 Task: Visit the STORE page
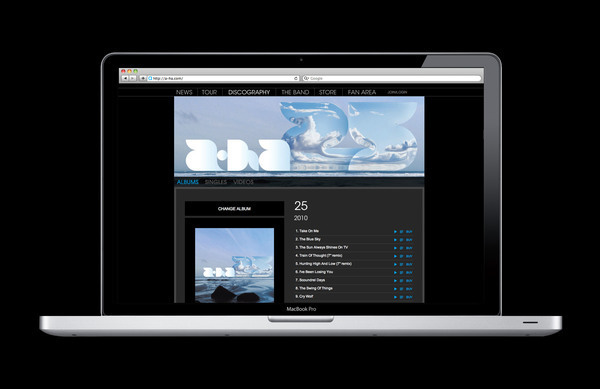[x=328, y=92]
